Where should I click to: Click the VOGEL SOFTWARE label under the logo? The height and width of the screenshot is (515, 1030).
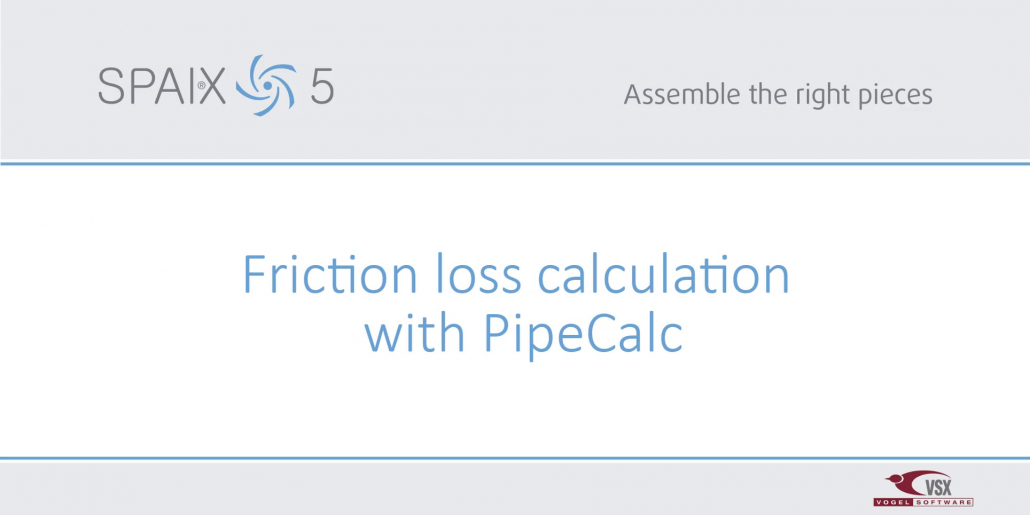923,503
